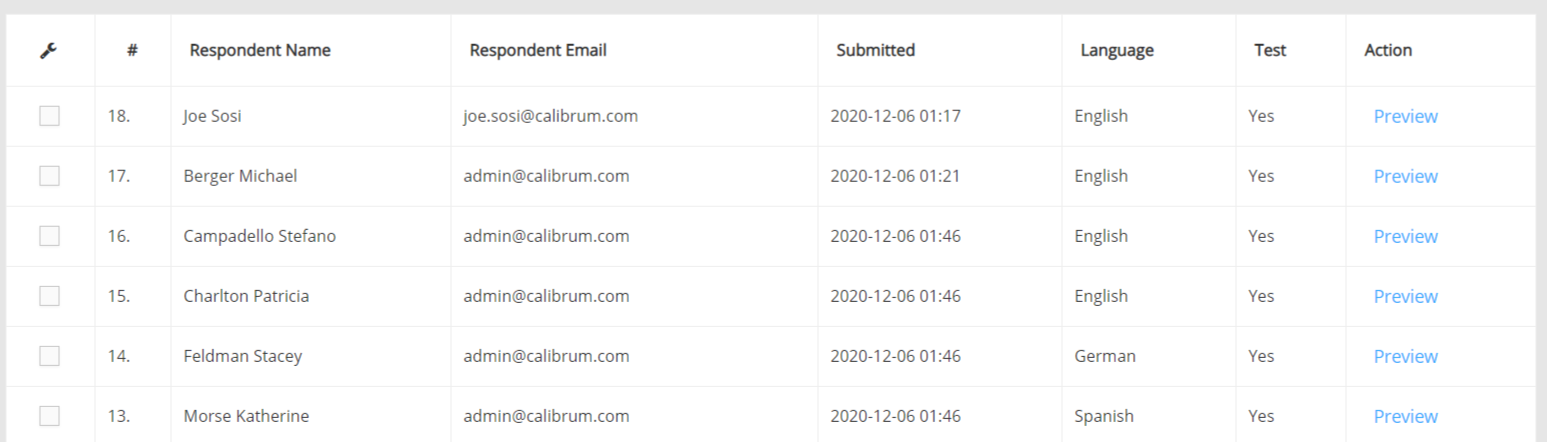Click the Language column header
Viewport: 1547px width, 442px height.
1117,50
